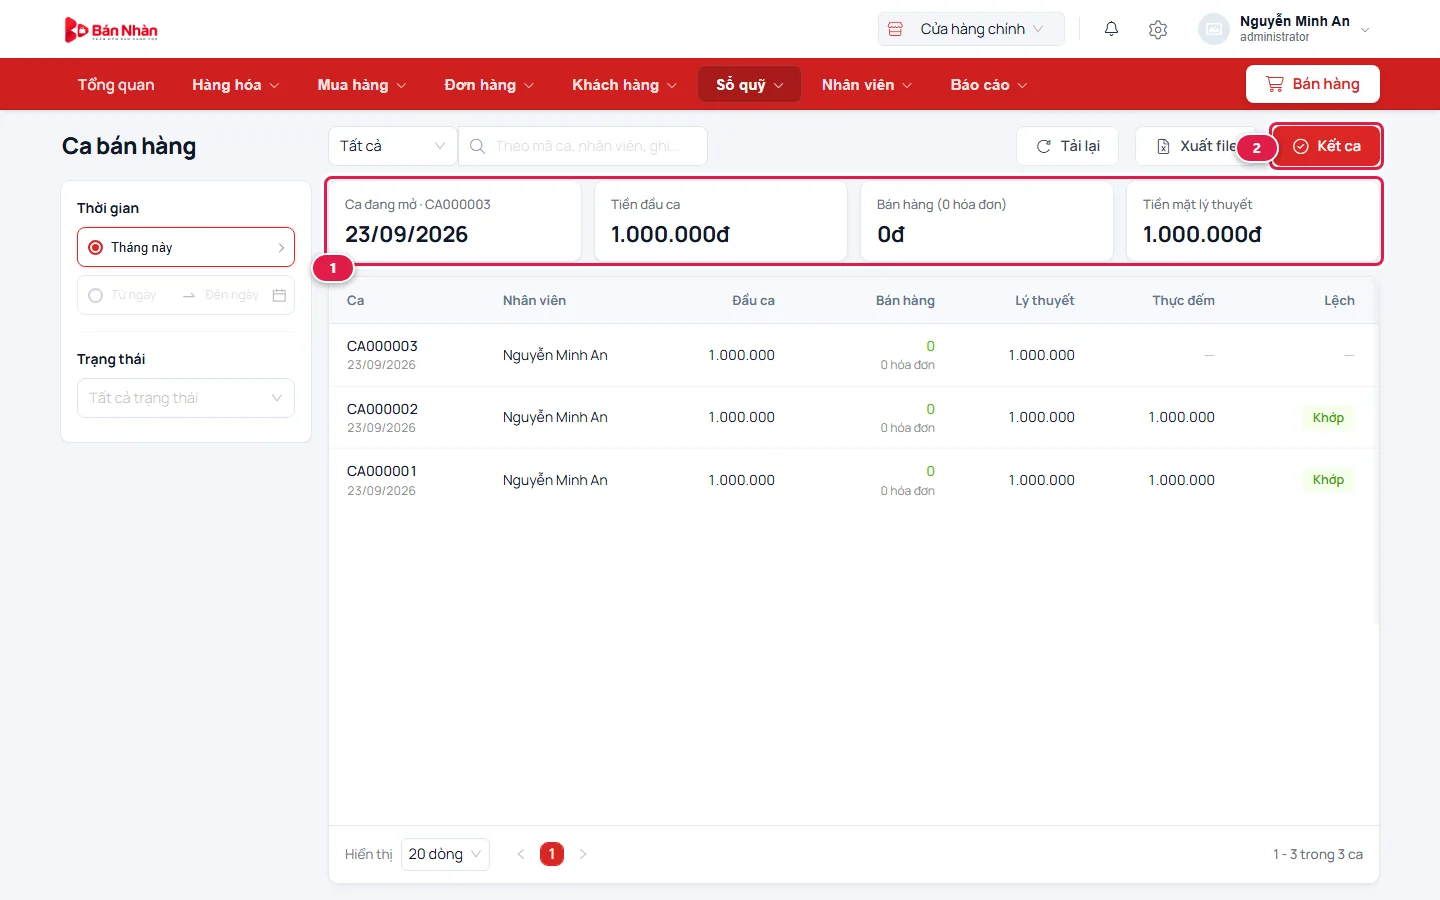1440x900 pixels.
Task: Click the search field for shifts
Action: (x=583, y=146)
